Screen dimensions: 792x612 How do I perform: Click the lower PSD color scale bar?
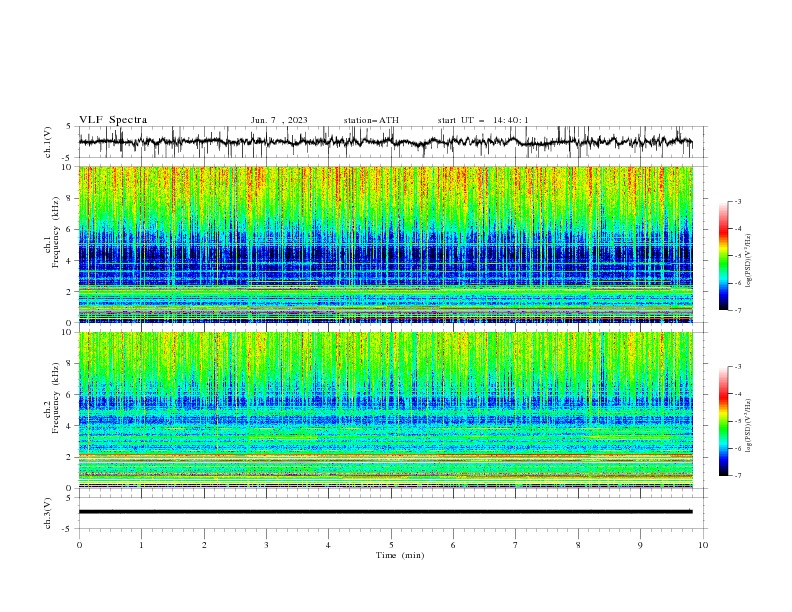[724, 421]
